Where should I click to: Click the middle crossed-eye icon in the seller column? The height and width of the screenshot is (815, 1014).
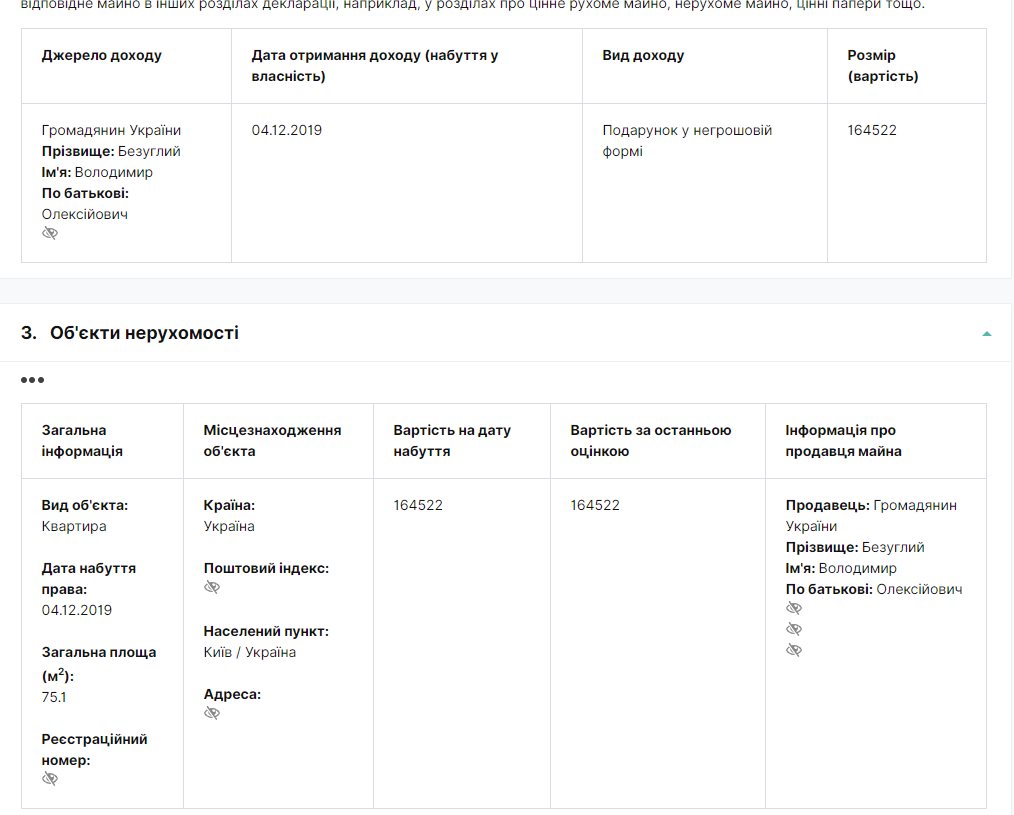point(794,629)
